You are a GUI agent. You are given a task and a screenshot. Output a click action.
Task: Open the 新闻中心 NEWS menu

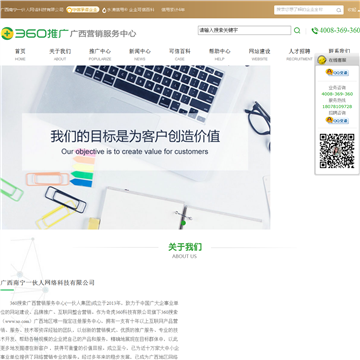[x=140, y=54]
